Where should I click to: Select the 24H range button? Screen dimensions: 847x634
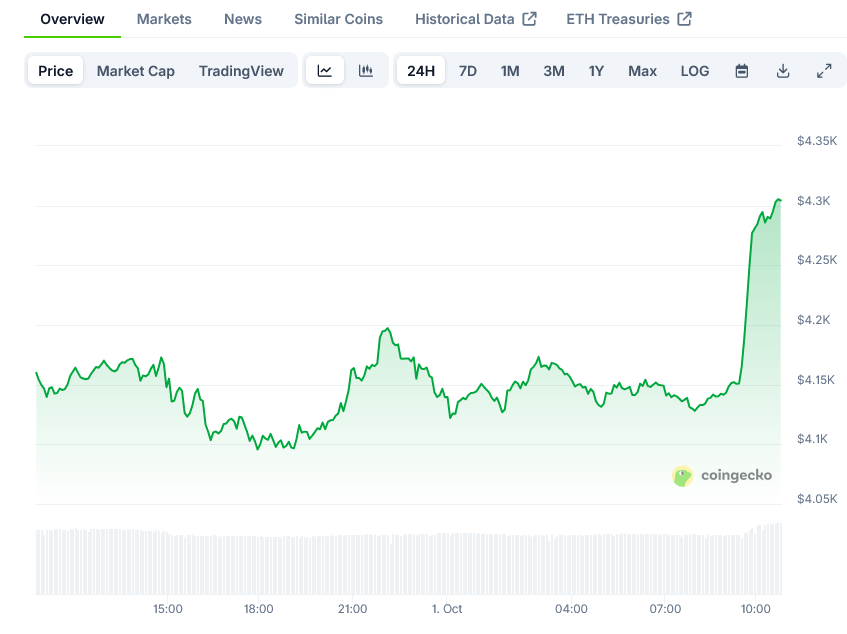pyautogui.click(x=420, y=70)
